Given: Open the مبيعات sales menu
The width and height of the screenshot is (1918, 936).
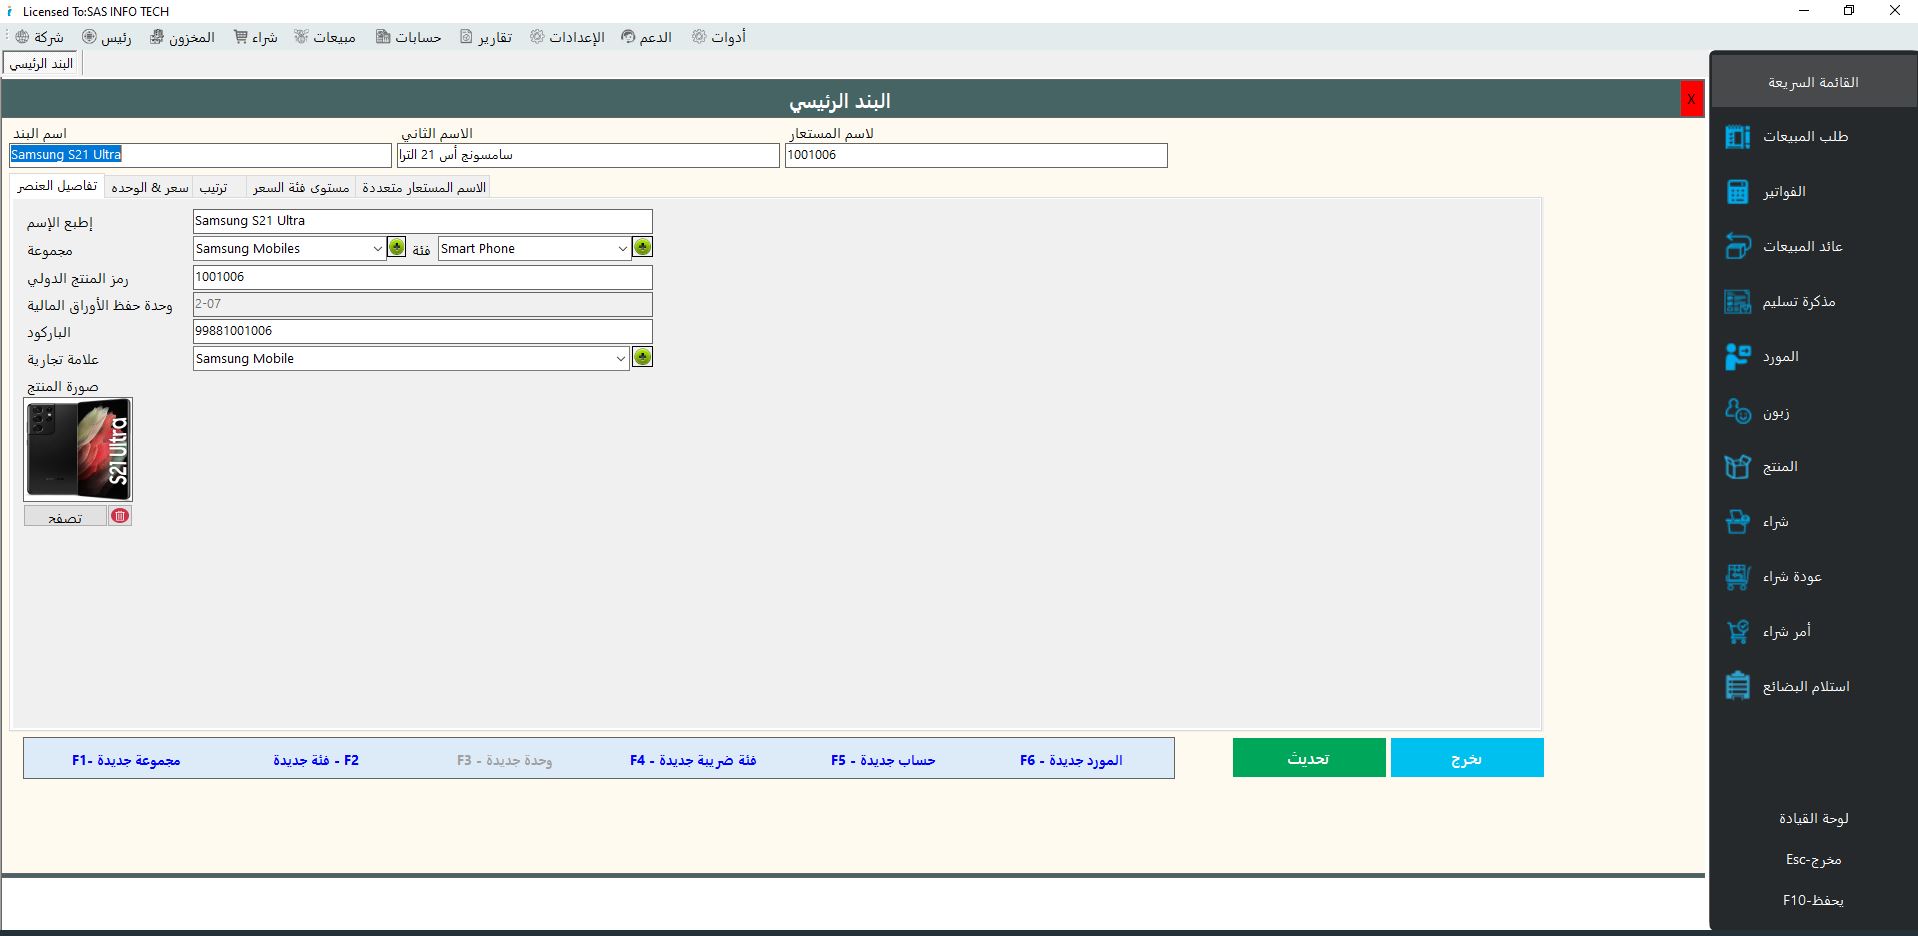Looking at the screenshot, I should [325, 37].
